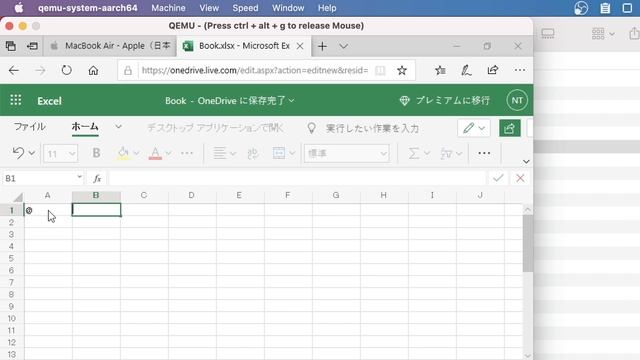Open browser settings and more menu
This screenshot has width=640, height=360.
click(520, 70)
